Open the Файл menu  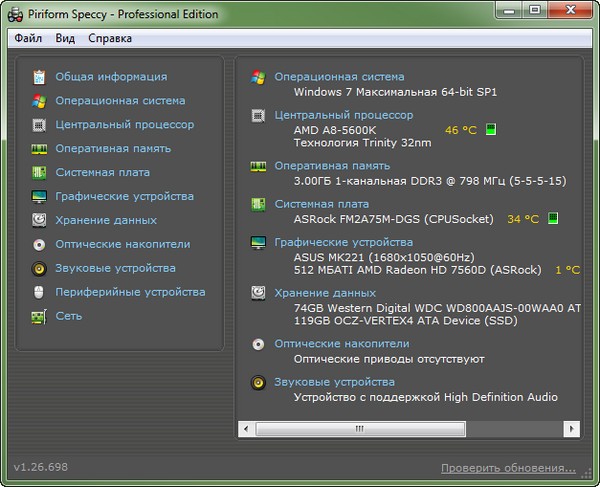28,38
